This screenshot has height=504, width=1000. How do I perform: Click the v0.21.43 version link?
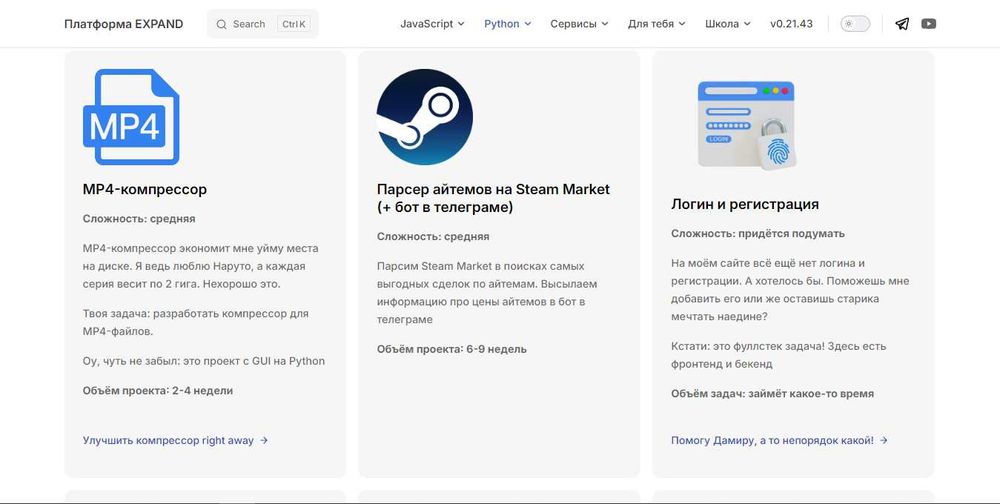pyautogui.click(x=791, y=24)
